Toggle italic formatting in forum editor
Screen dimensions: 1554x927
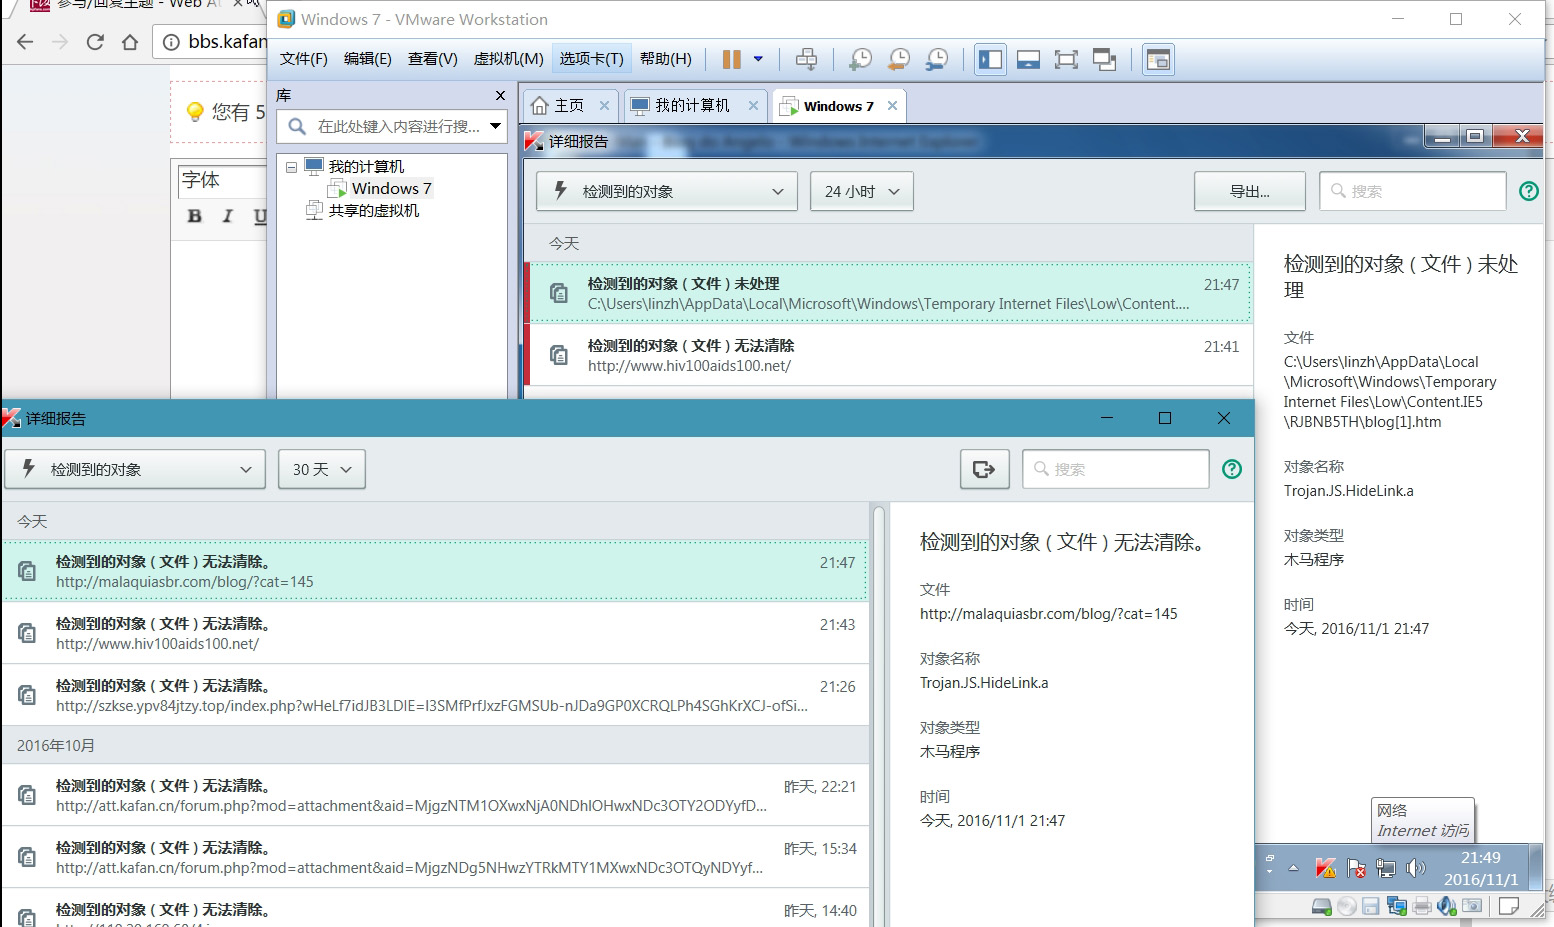228,216
